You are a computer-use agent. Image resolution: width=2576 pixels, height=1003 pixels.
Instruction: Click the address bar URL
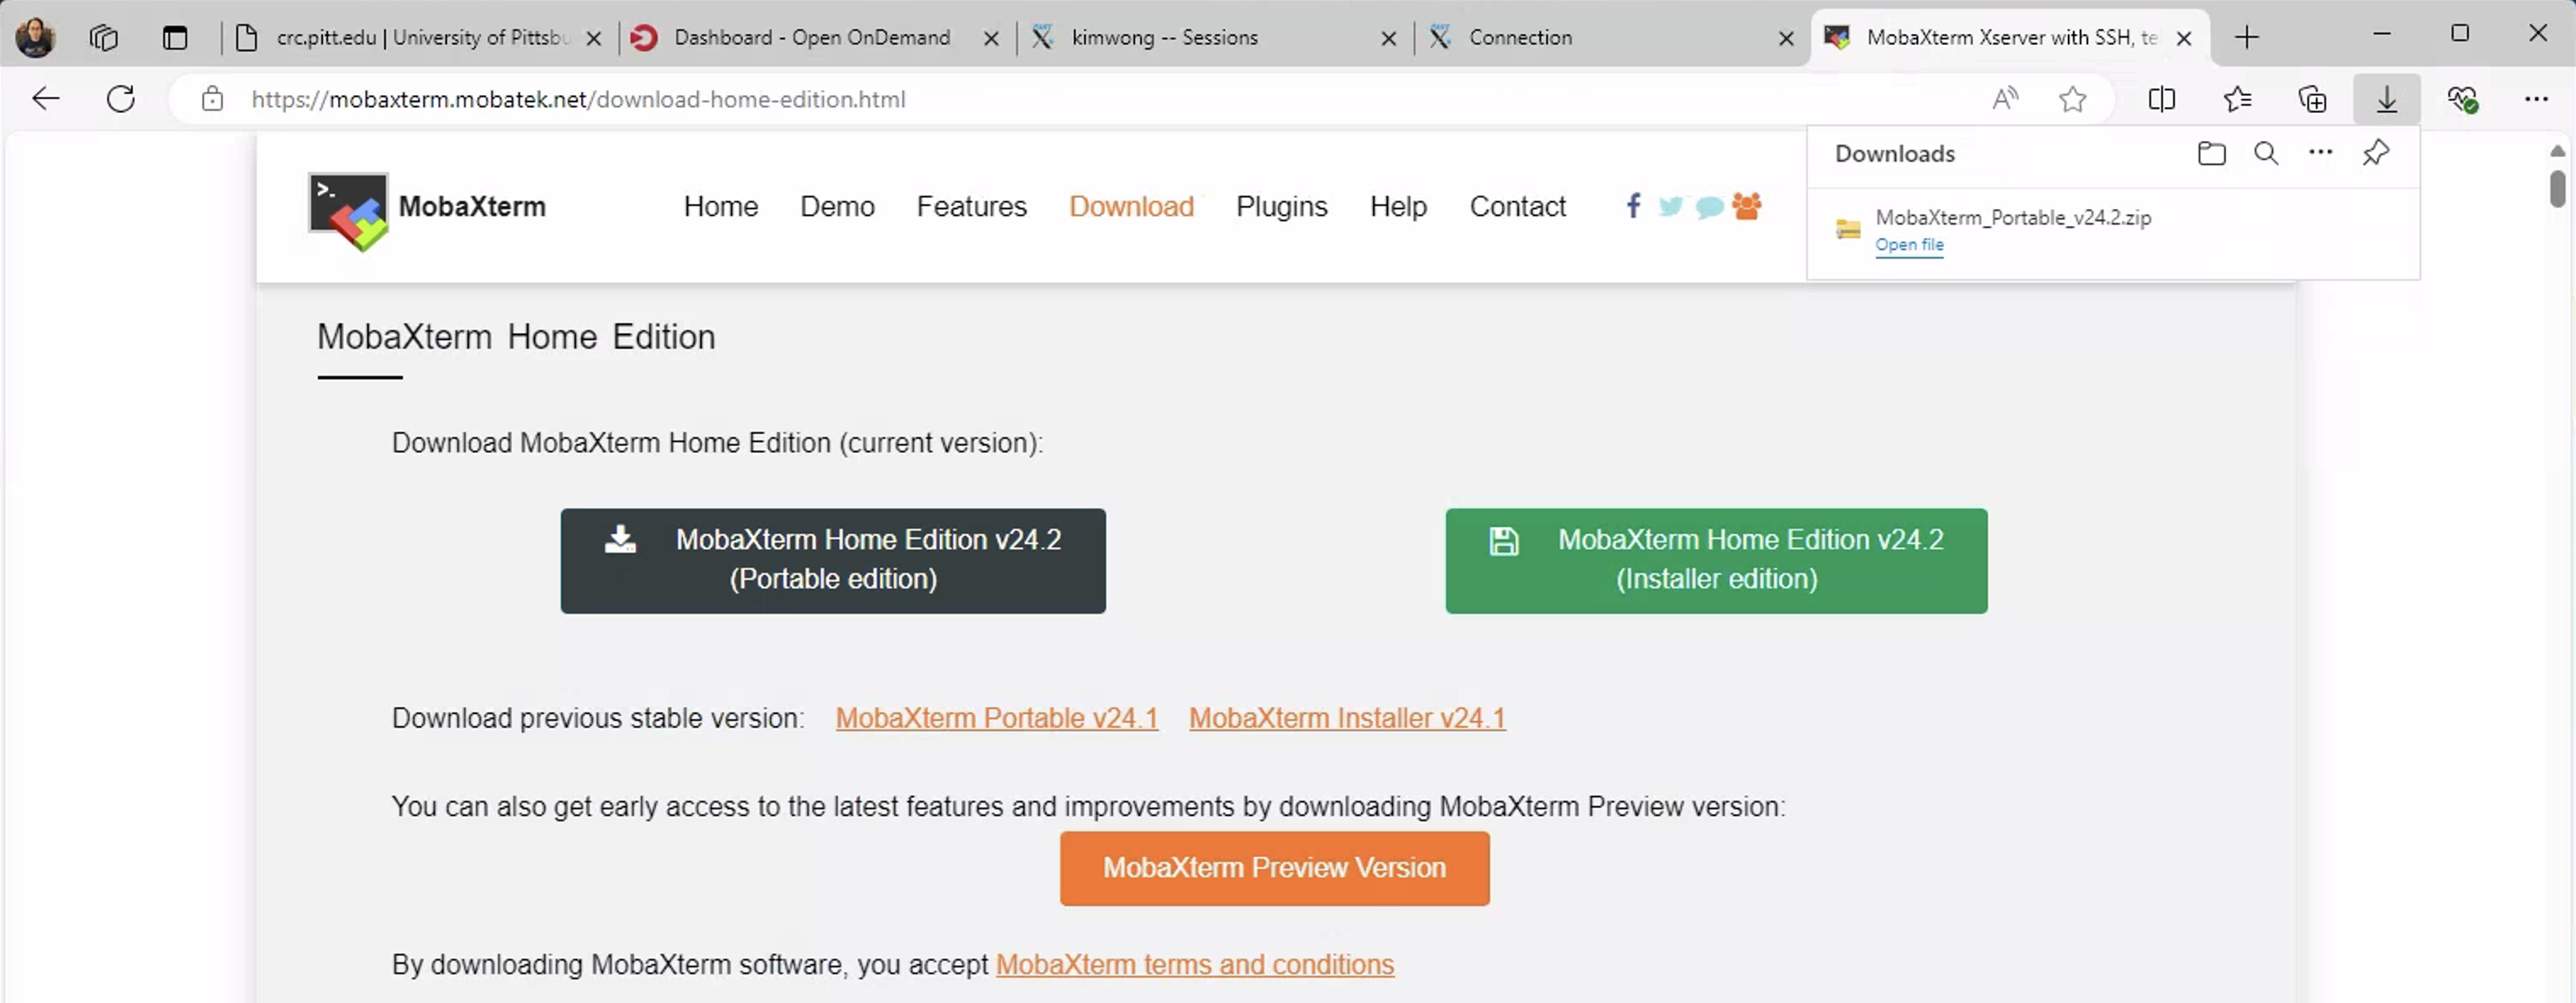578,99
